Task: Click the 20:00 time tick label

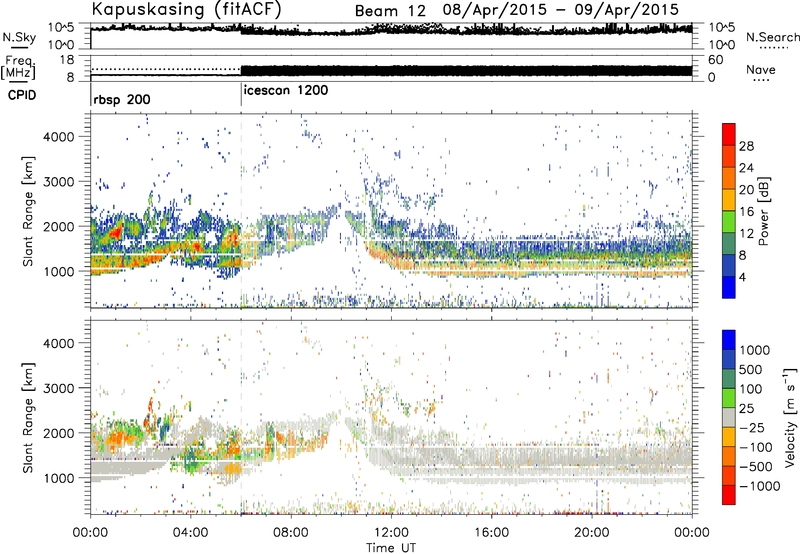Action: (591, 533)
